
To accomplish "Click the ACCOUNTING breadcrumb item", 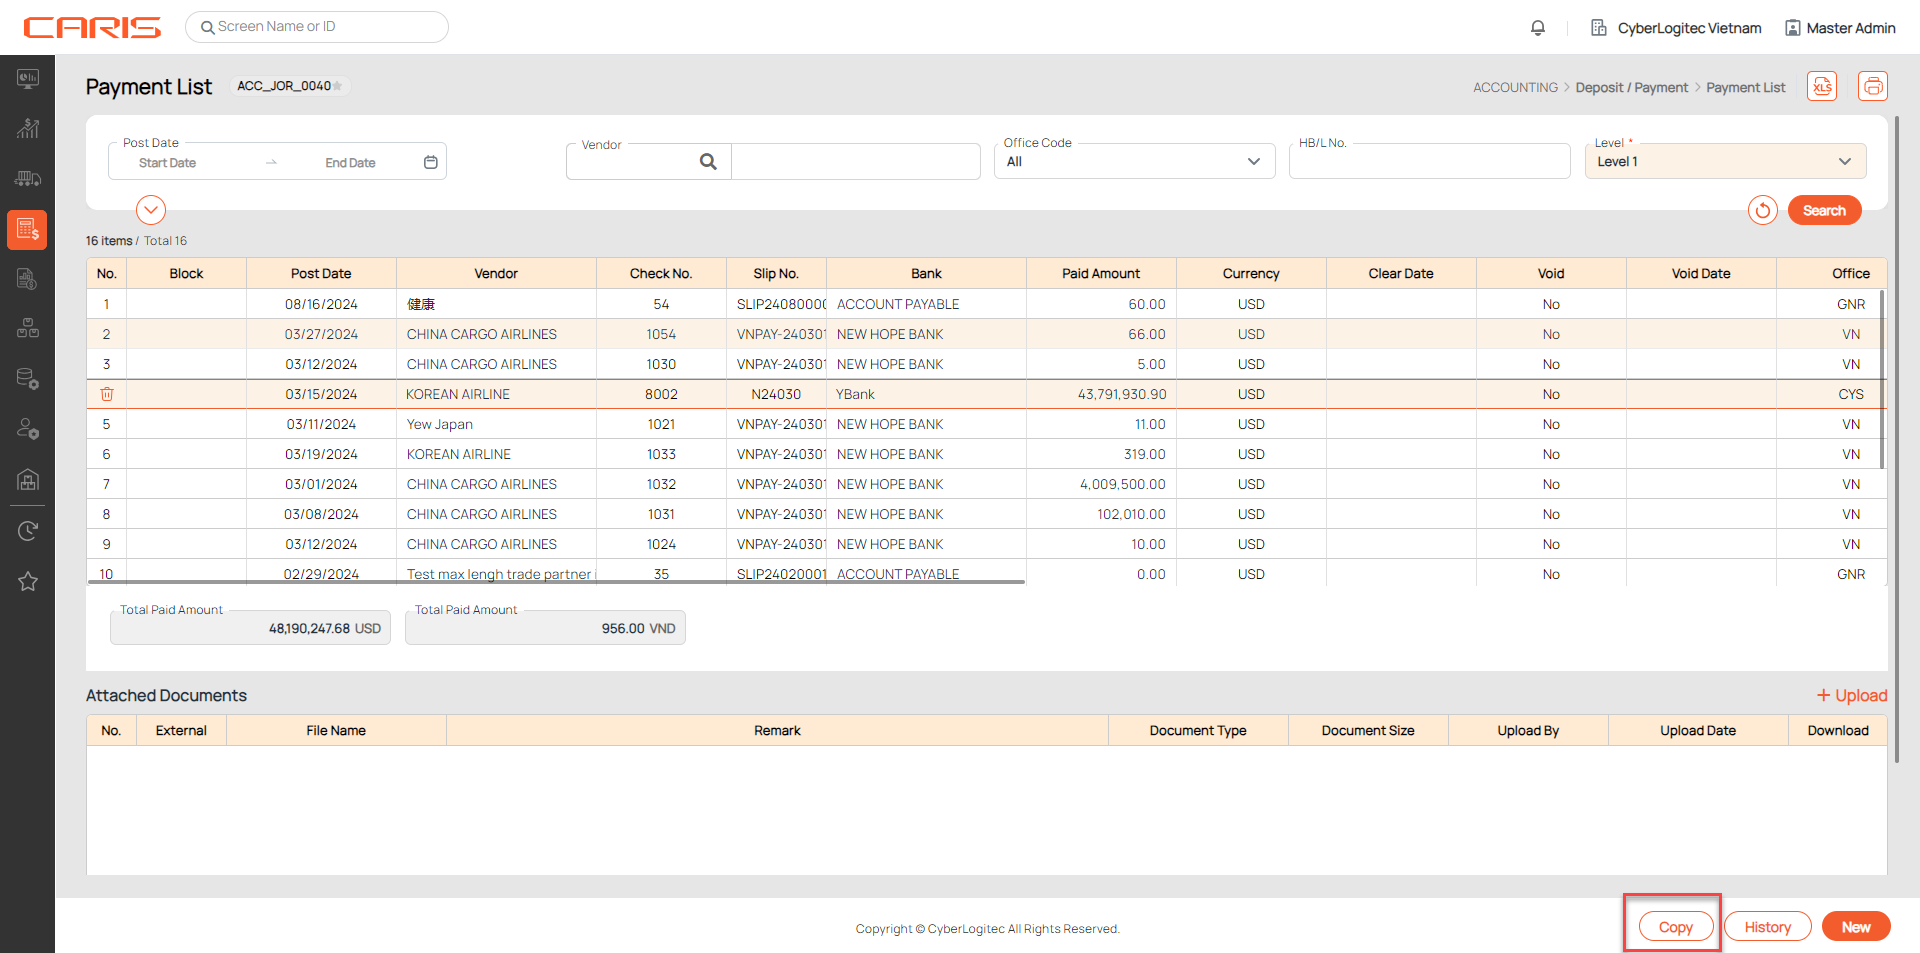I will (1515, 88).
